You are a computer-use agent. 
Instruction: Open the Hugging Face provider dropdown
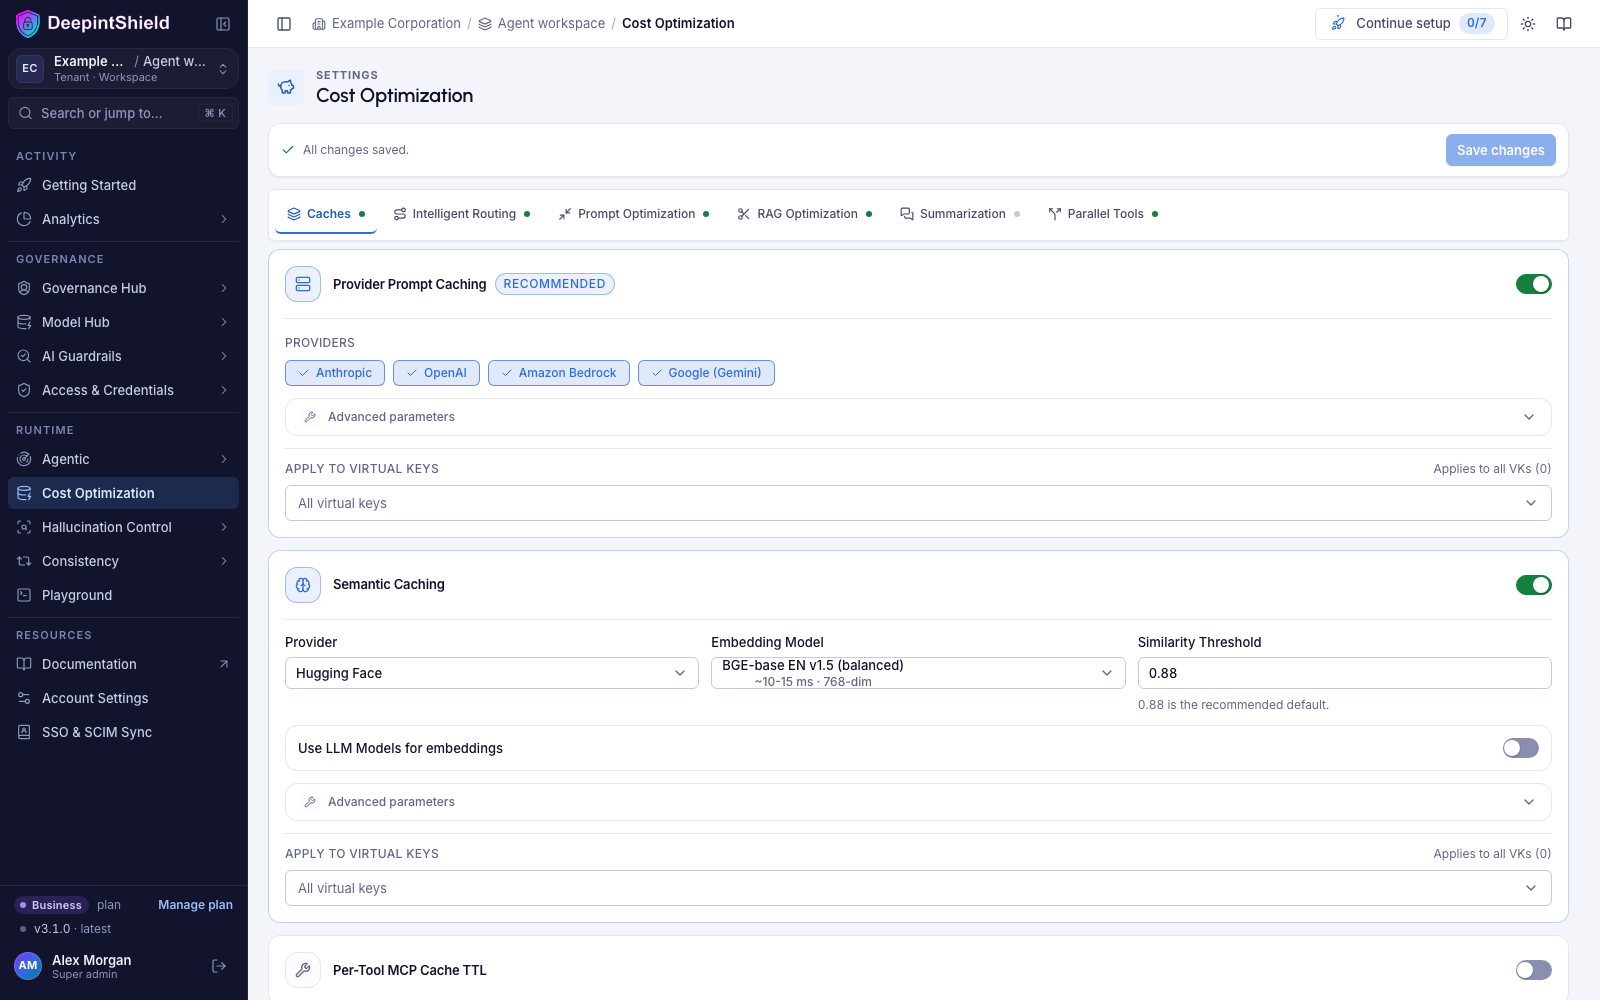pos(491,673)
